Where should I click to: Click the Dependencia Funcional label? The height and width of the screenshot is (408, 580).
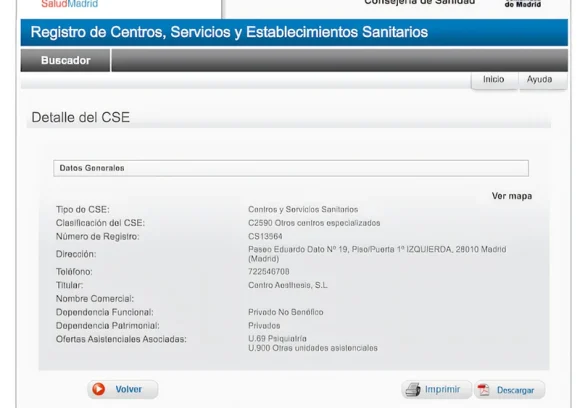[105, 312]
